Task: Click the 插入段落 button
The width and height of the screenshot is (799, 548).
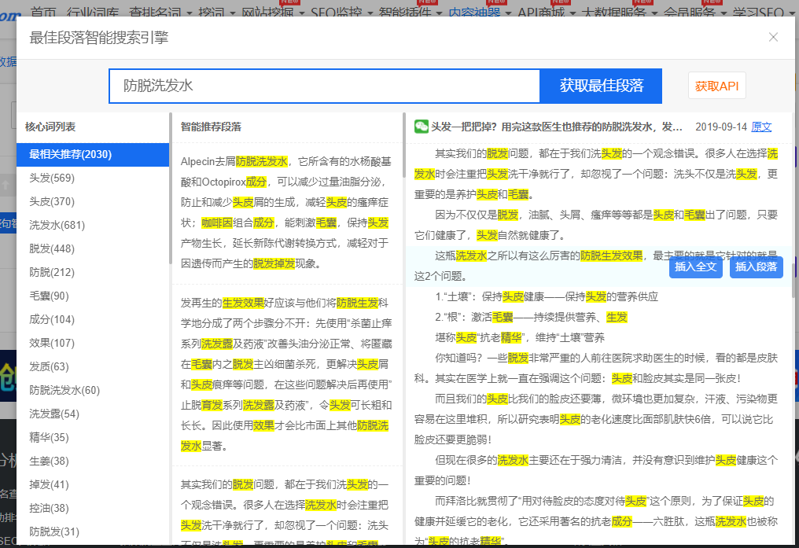Action: point(756,267)
